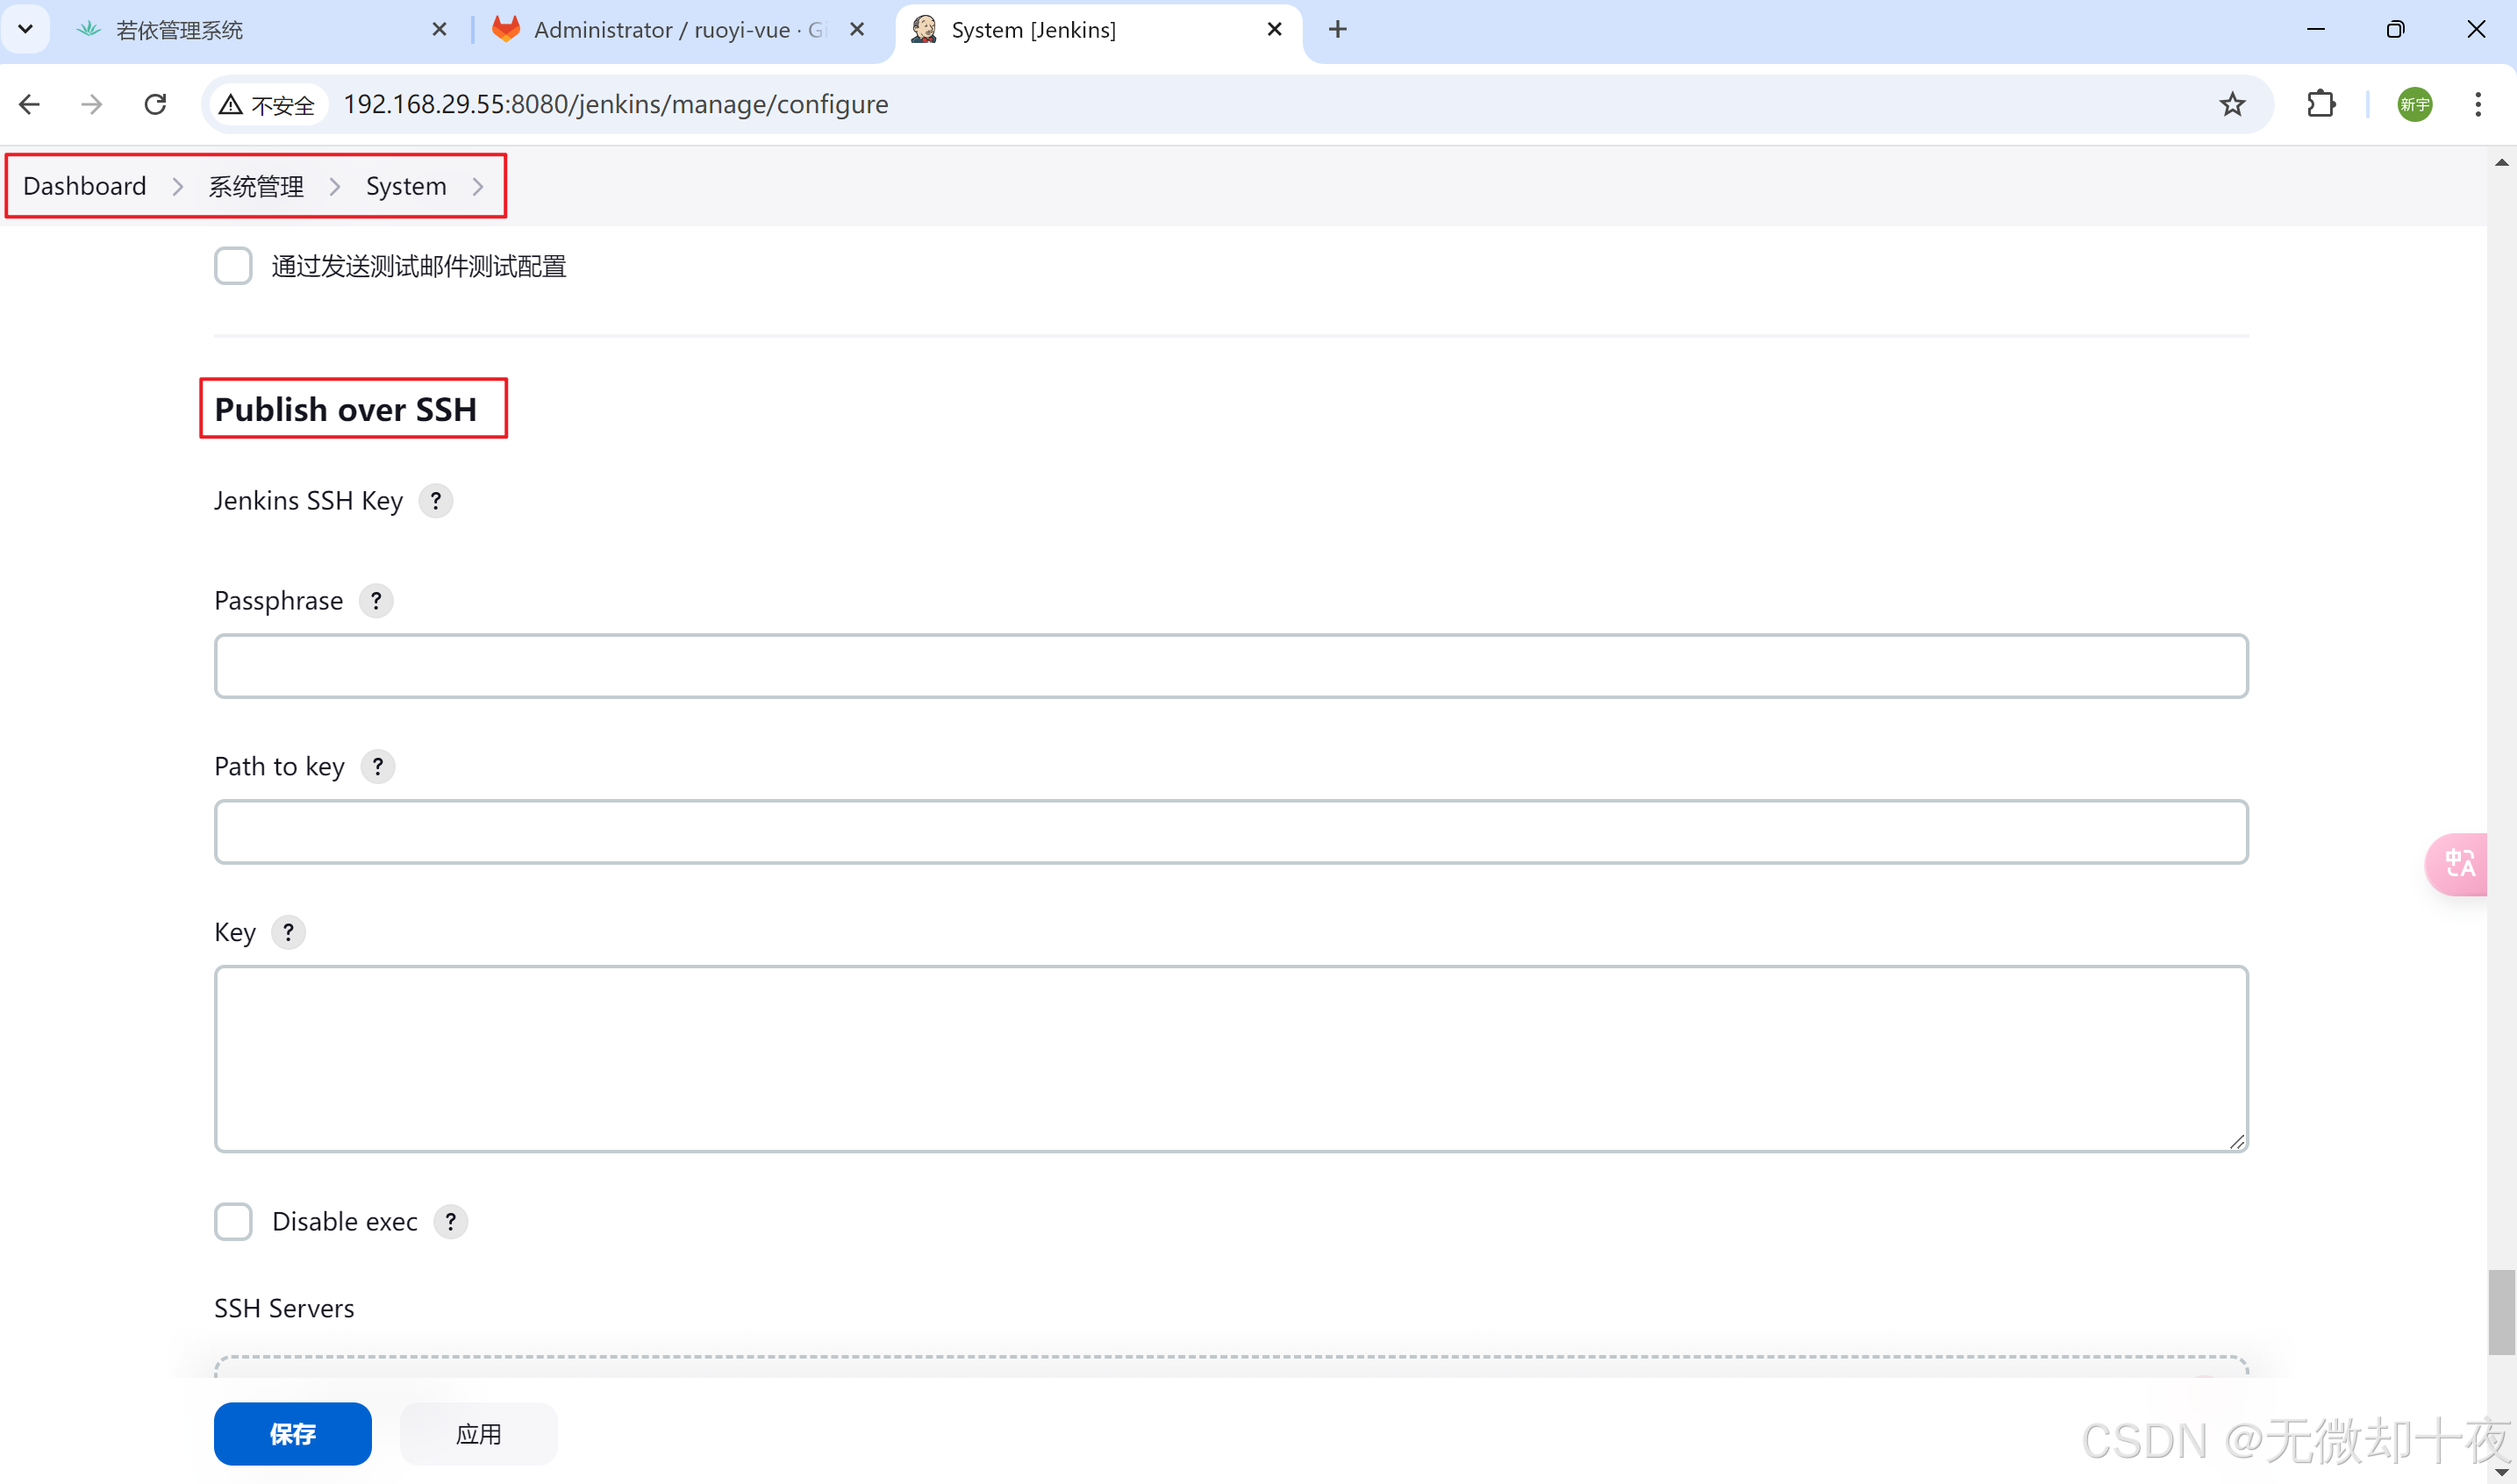Show help for the Key field
Image resolution: width=2517 pixels, height=1484 pixels.
(x=288, y=933)
